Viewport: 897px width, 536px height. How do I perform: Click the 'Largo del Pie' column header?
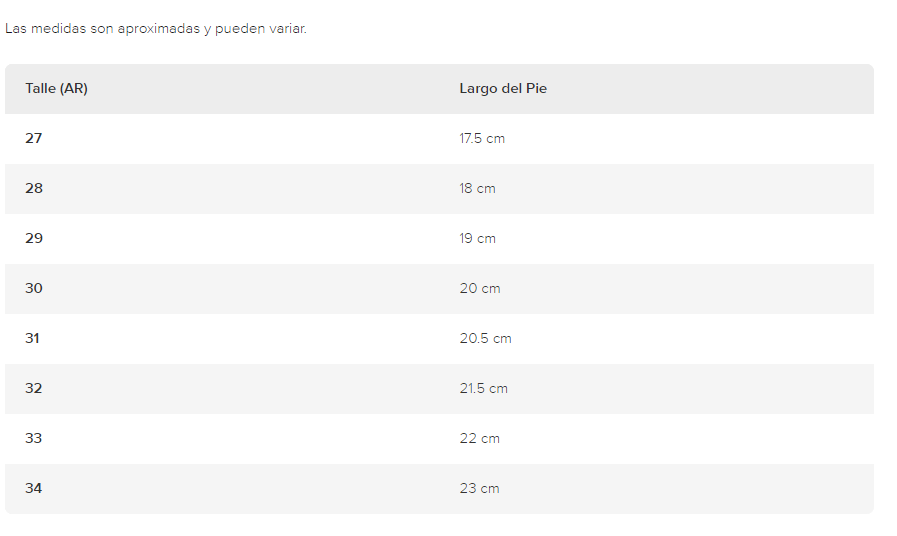click(503, 89)
